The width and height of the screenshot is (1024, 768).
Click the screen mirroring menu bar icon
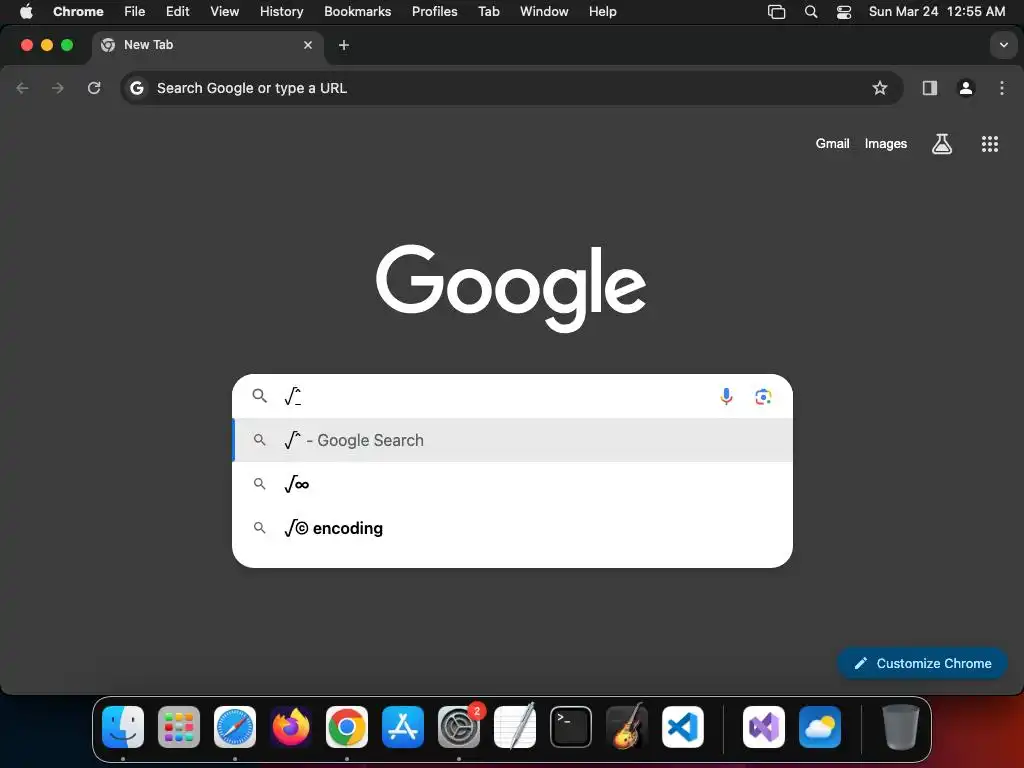(776, 11)
